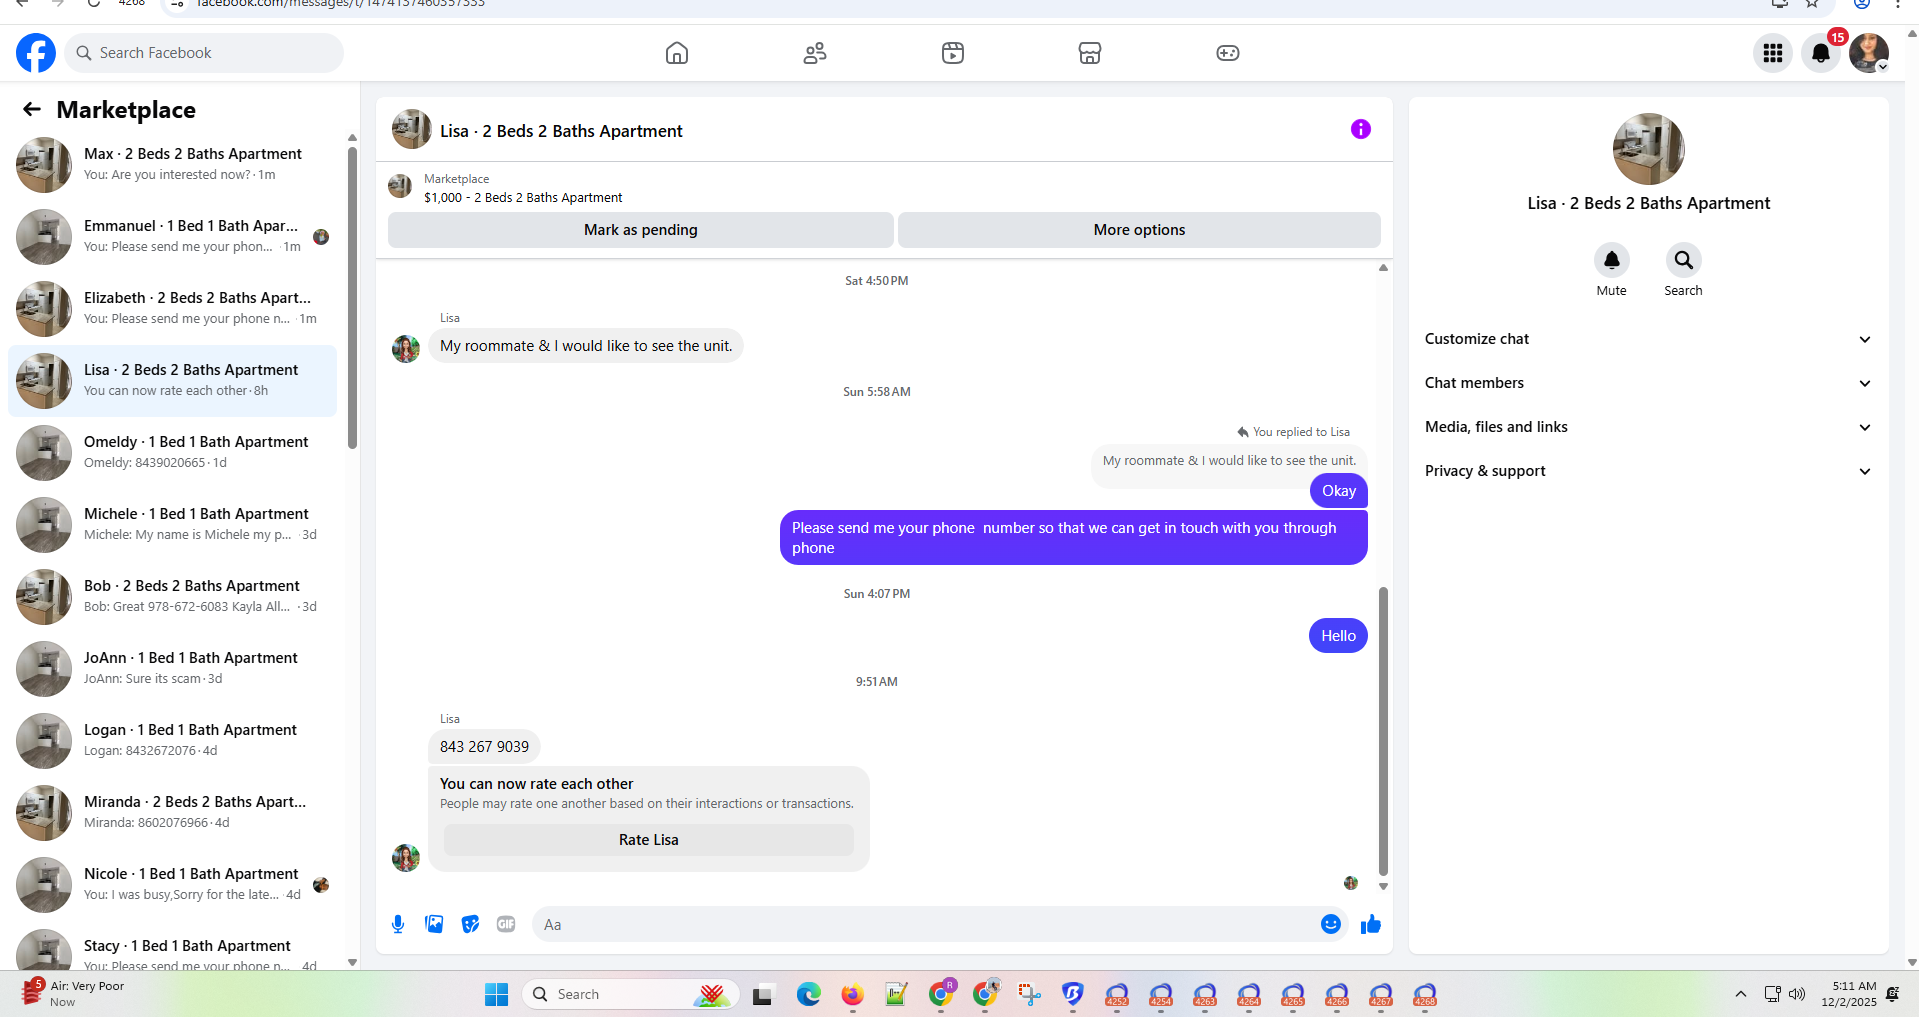Click Lisa's large profile thumbnail
Viewport: 1919px width, 1017px height.
(x=1648, y=149)
